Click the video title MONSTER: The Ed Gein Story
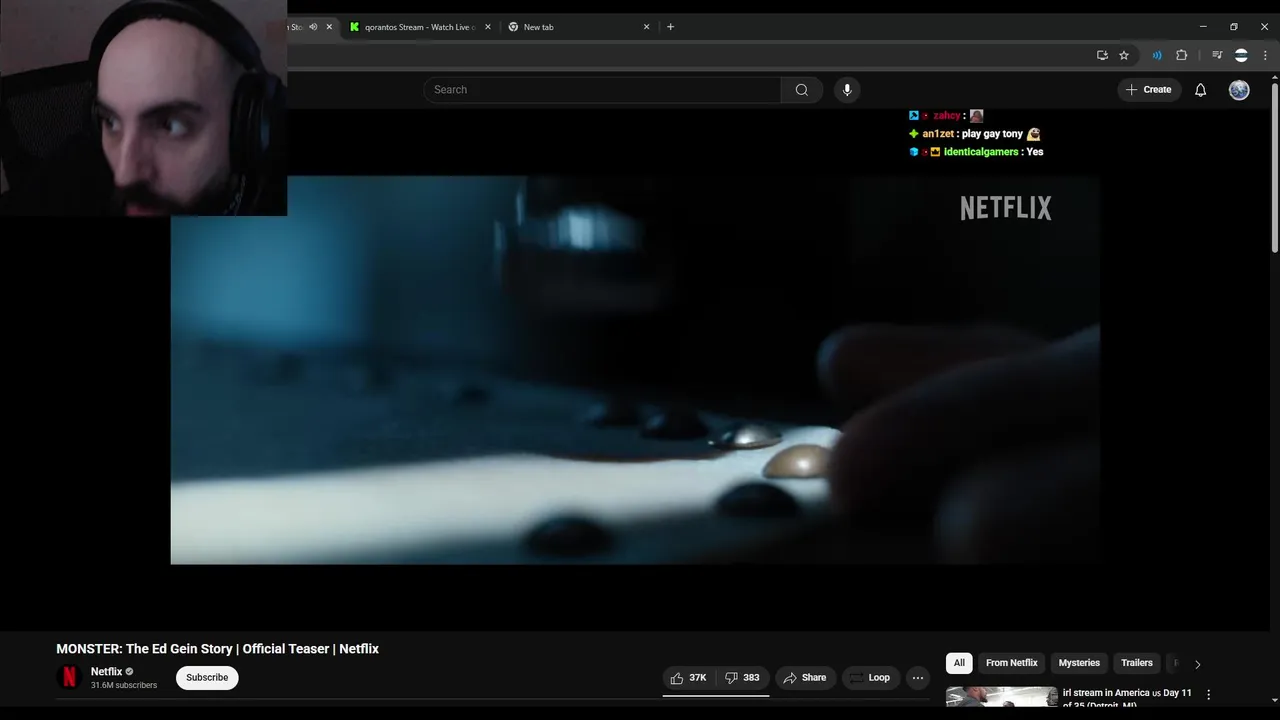 217,649
